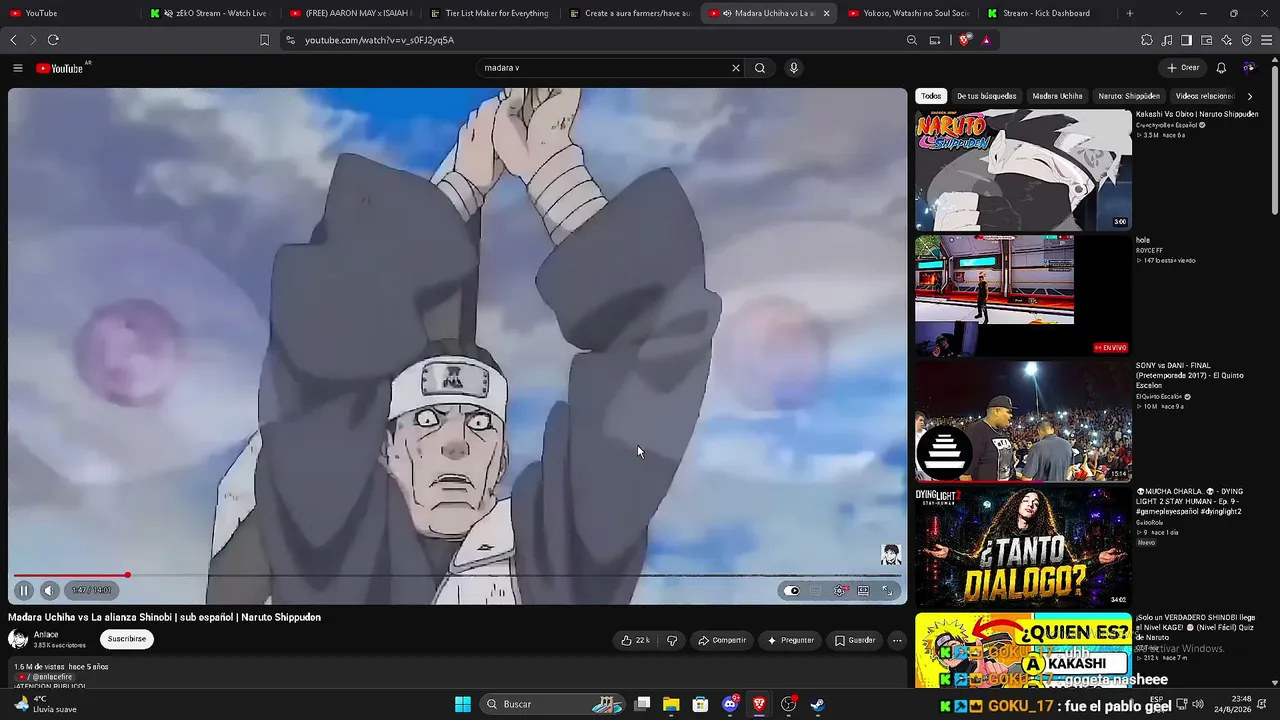Turn on subtitles in the video player
The height and width of the screenshot is (720, 1280).
(x=816, y=591)
